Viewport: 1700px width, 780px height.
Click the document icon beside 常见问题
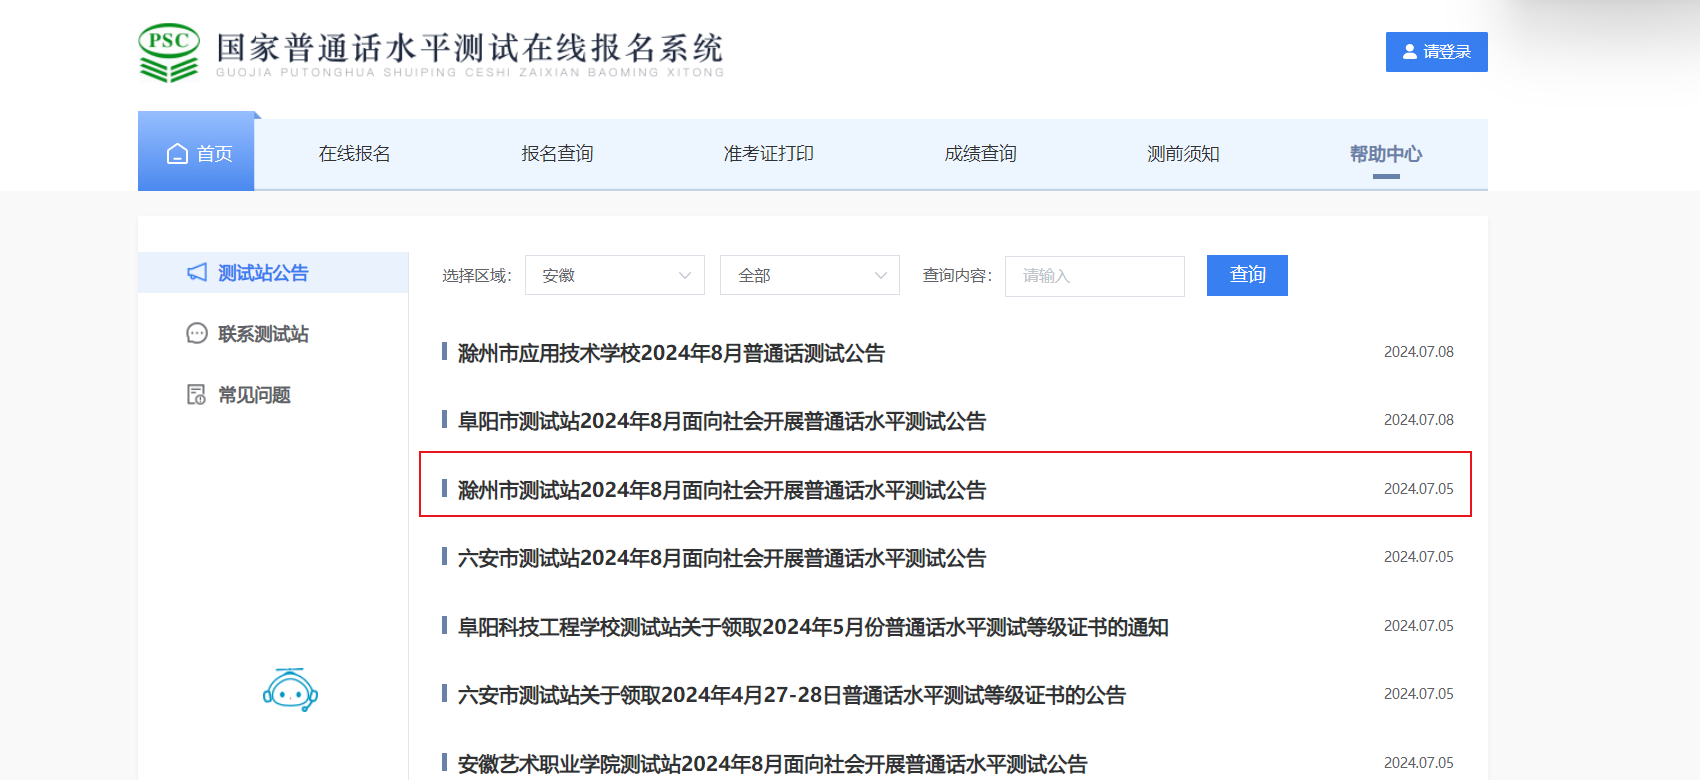tap(197, 395)
